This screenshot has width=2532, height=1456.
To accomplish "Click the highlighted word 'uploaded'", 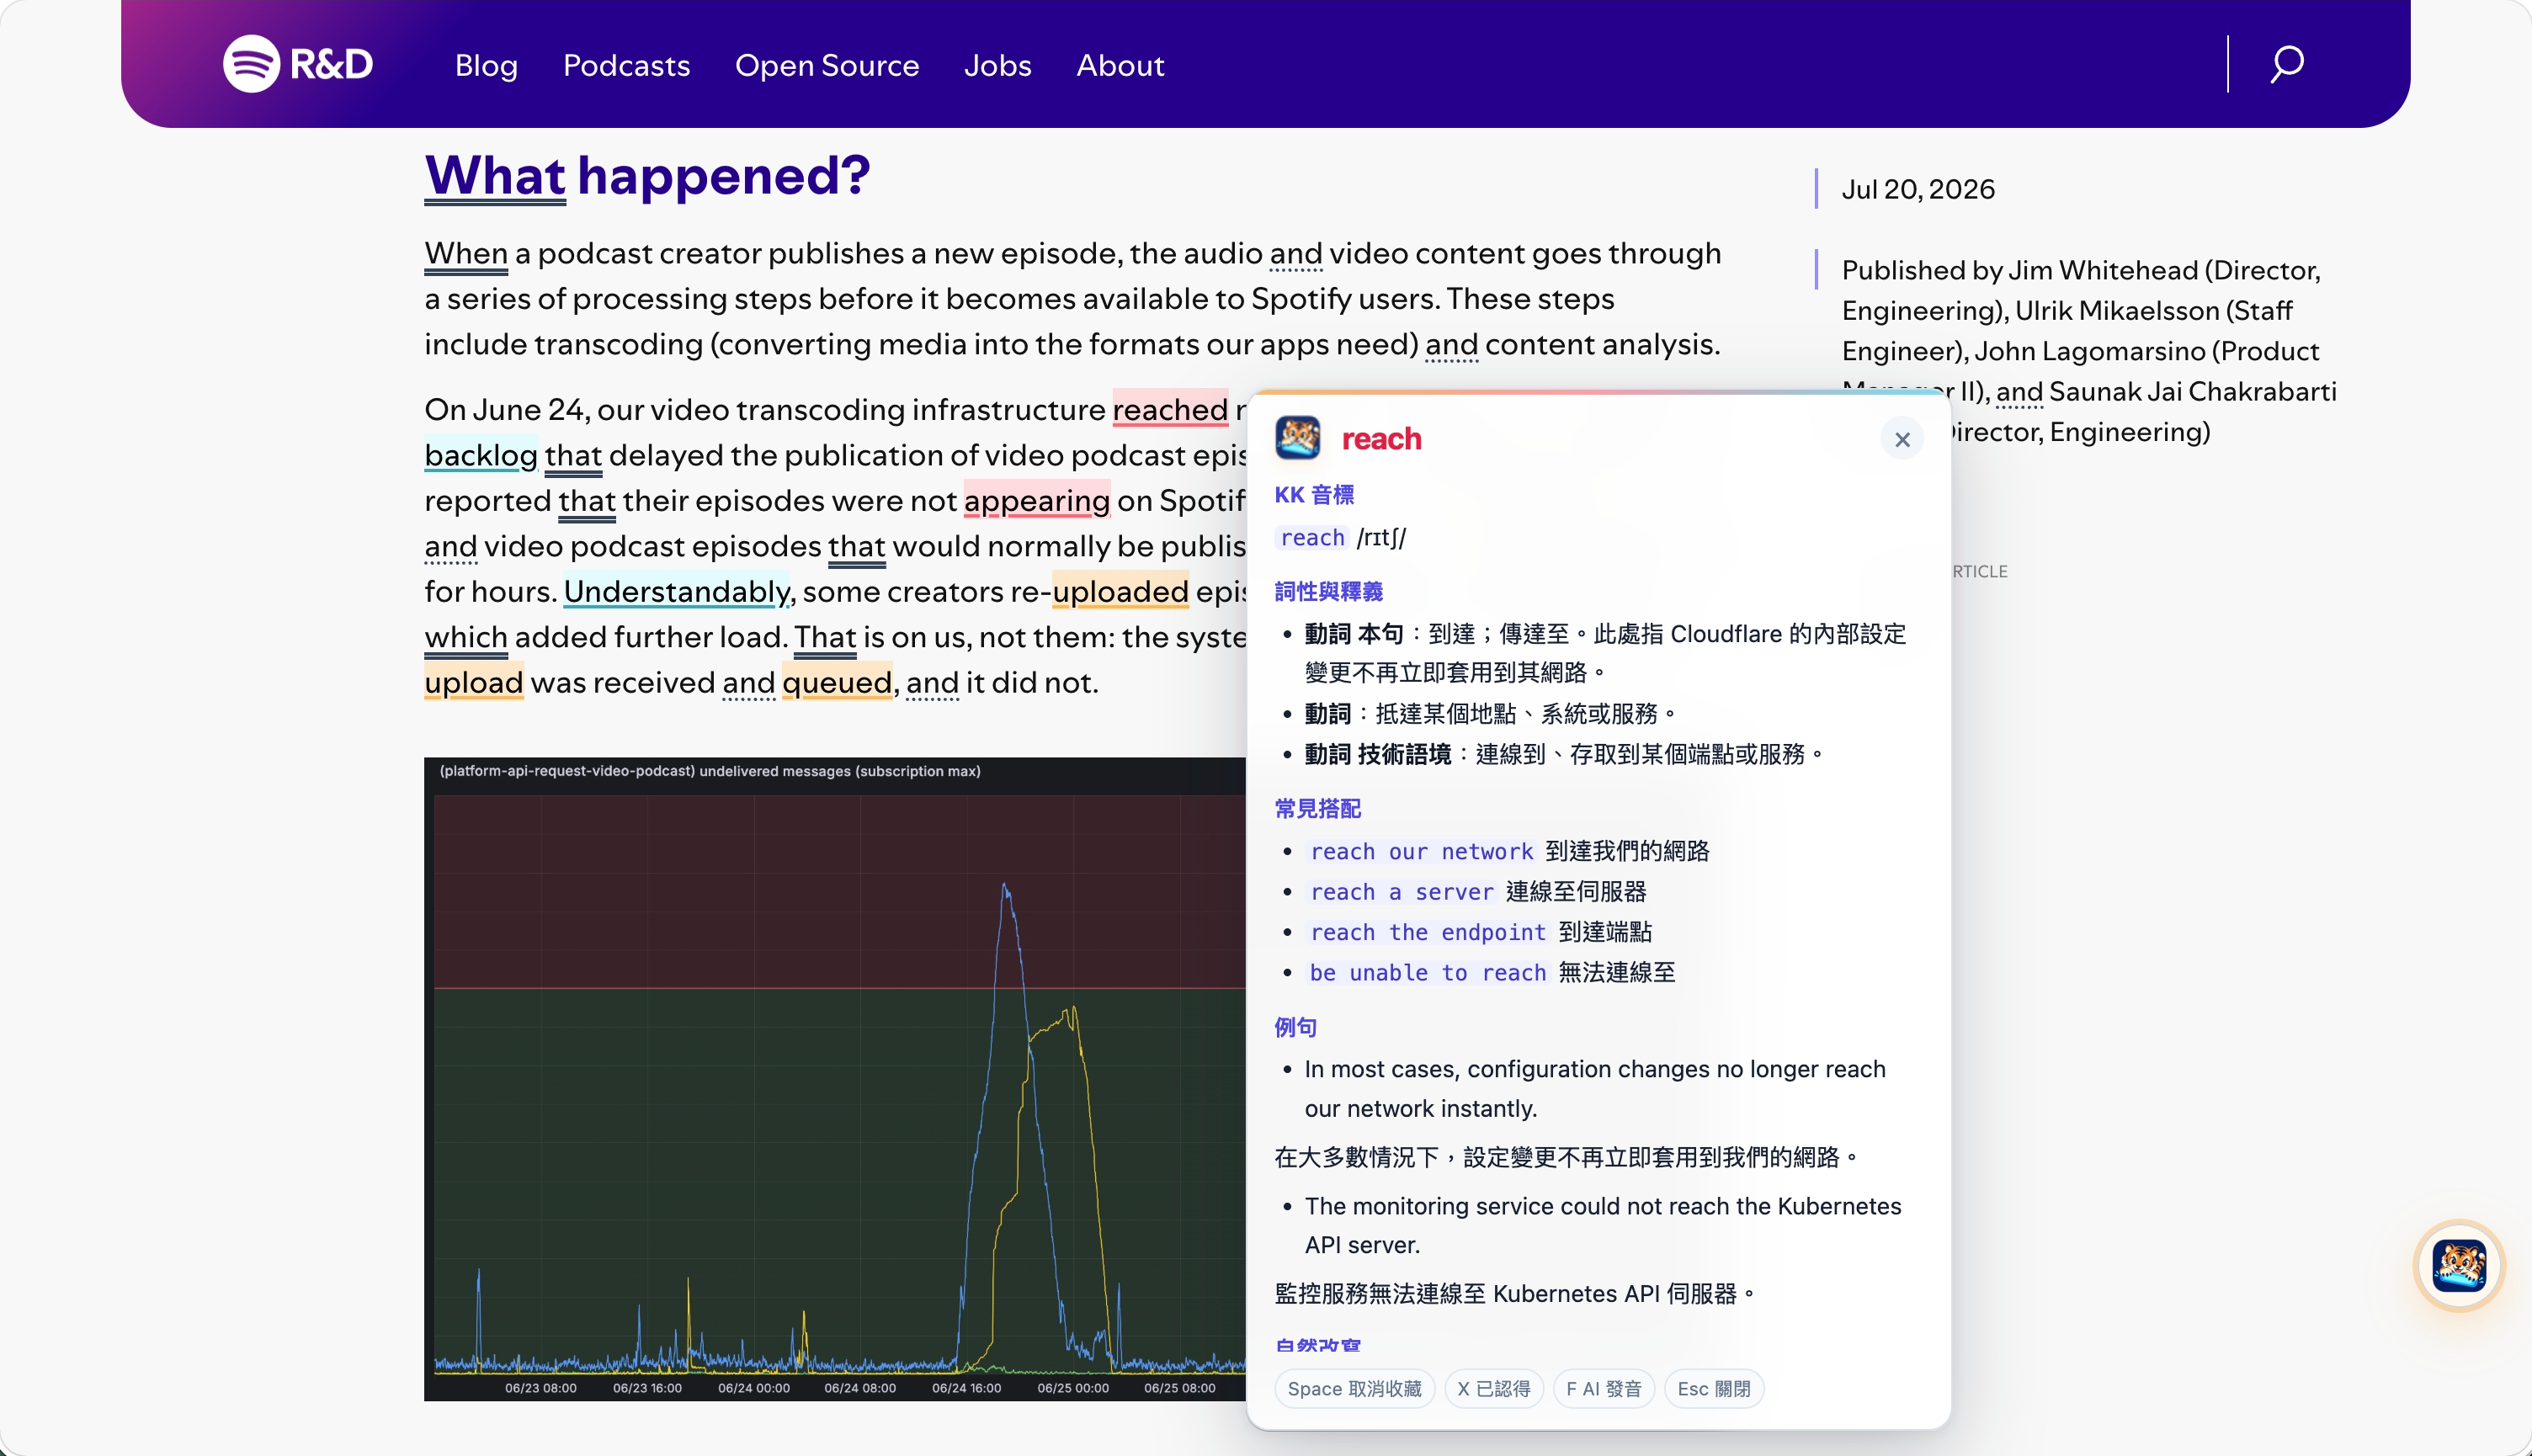I will pos(1121,591).
